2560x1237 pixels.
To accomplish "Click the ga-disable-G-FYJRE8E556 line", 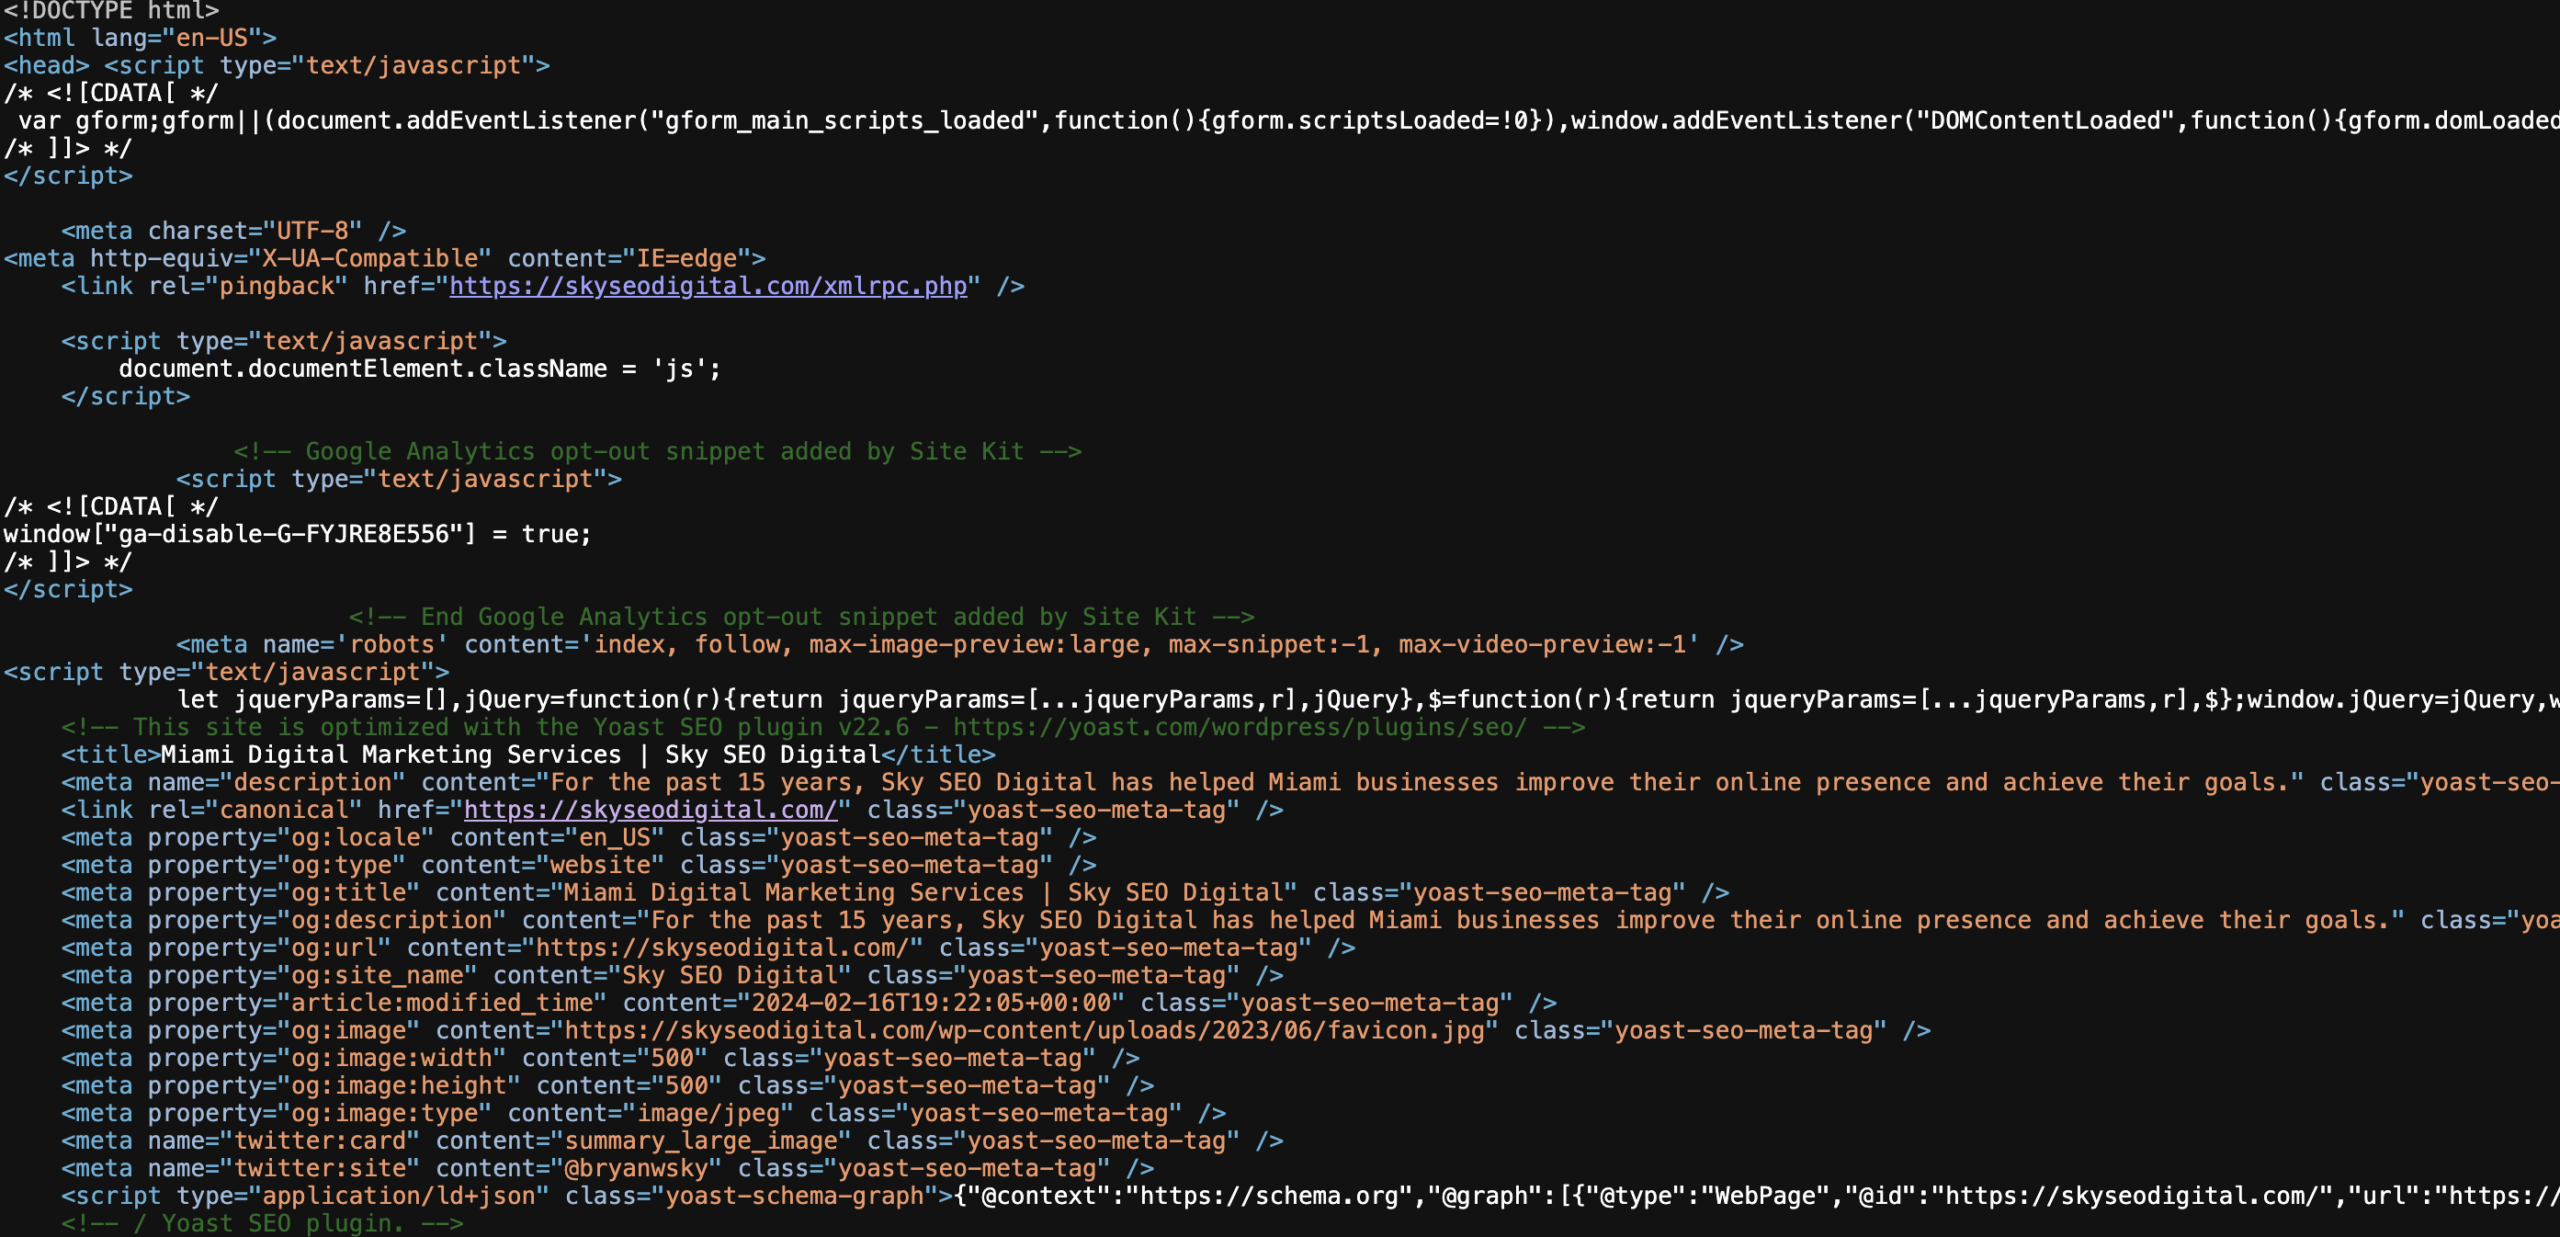I will tap(297, 535).
